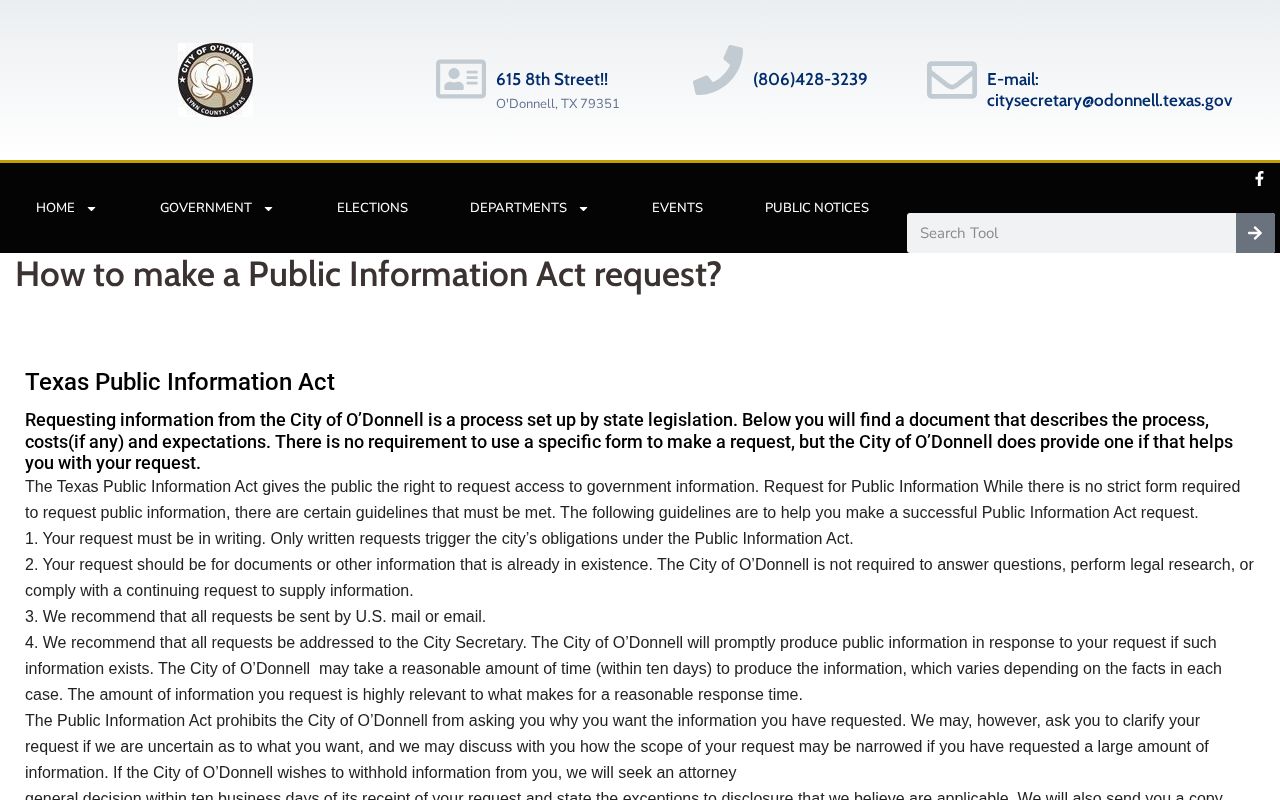Click the City of O'Donnell cotton logo
The height and width of the screenshot is (800, 1280).
[215, 80]
